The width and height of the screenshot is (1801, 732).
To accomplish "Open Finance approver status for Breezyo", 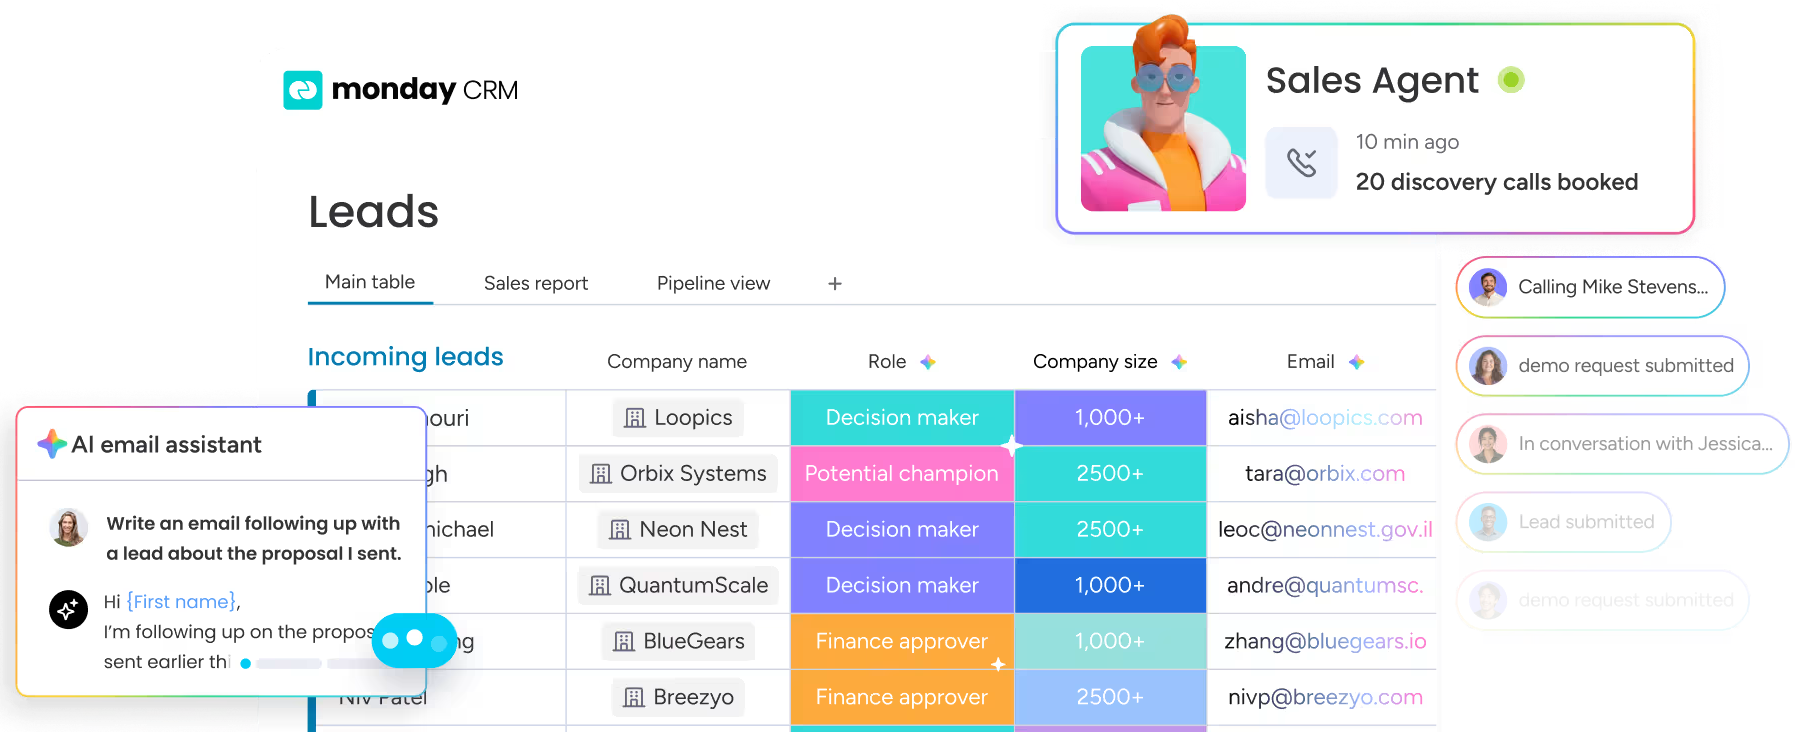I will (902, 698).
